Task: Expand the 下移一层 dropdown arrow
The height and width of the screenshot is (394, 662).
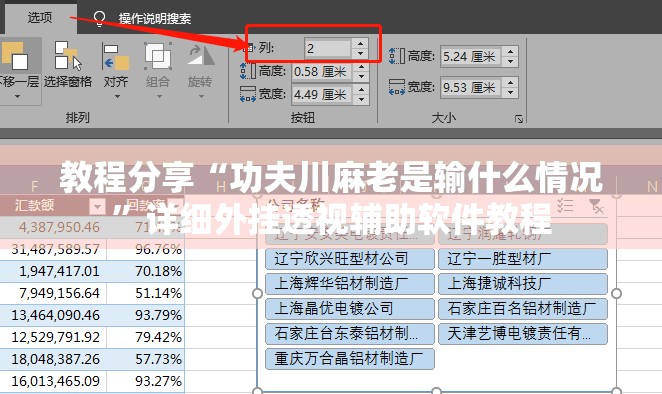Action: pyautogui.click(x=17, y=96)
